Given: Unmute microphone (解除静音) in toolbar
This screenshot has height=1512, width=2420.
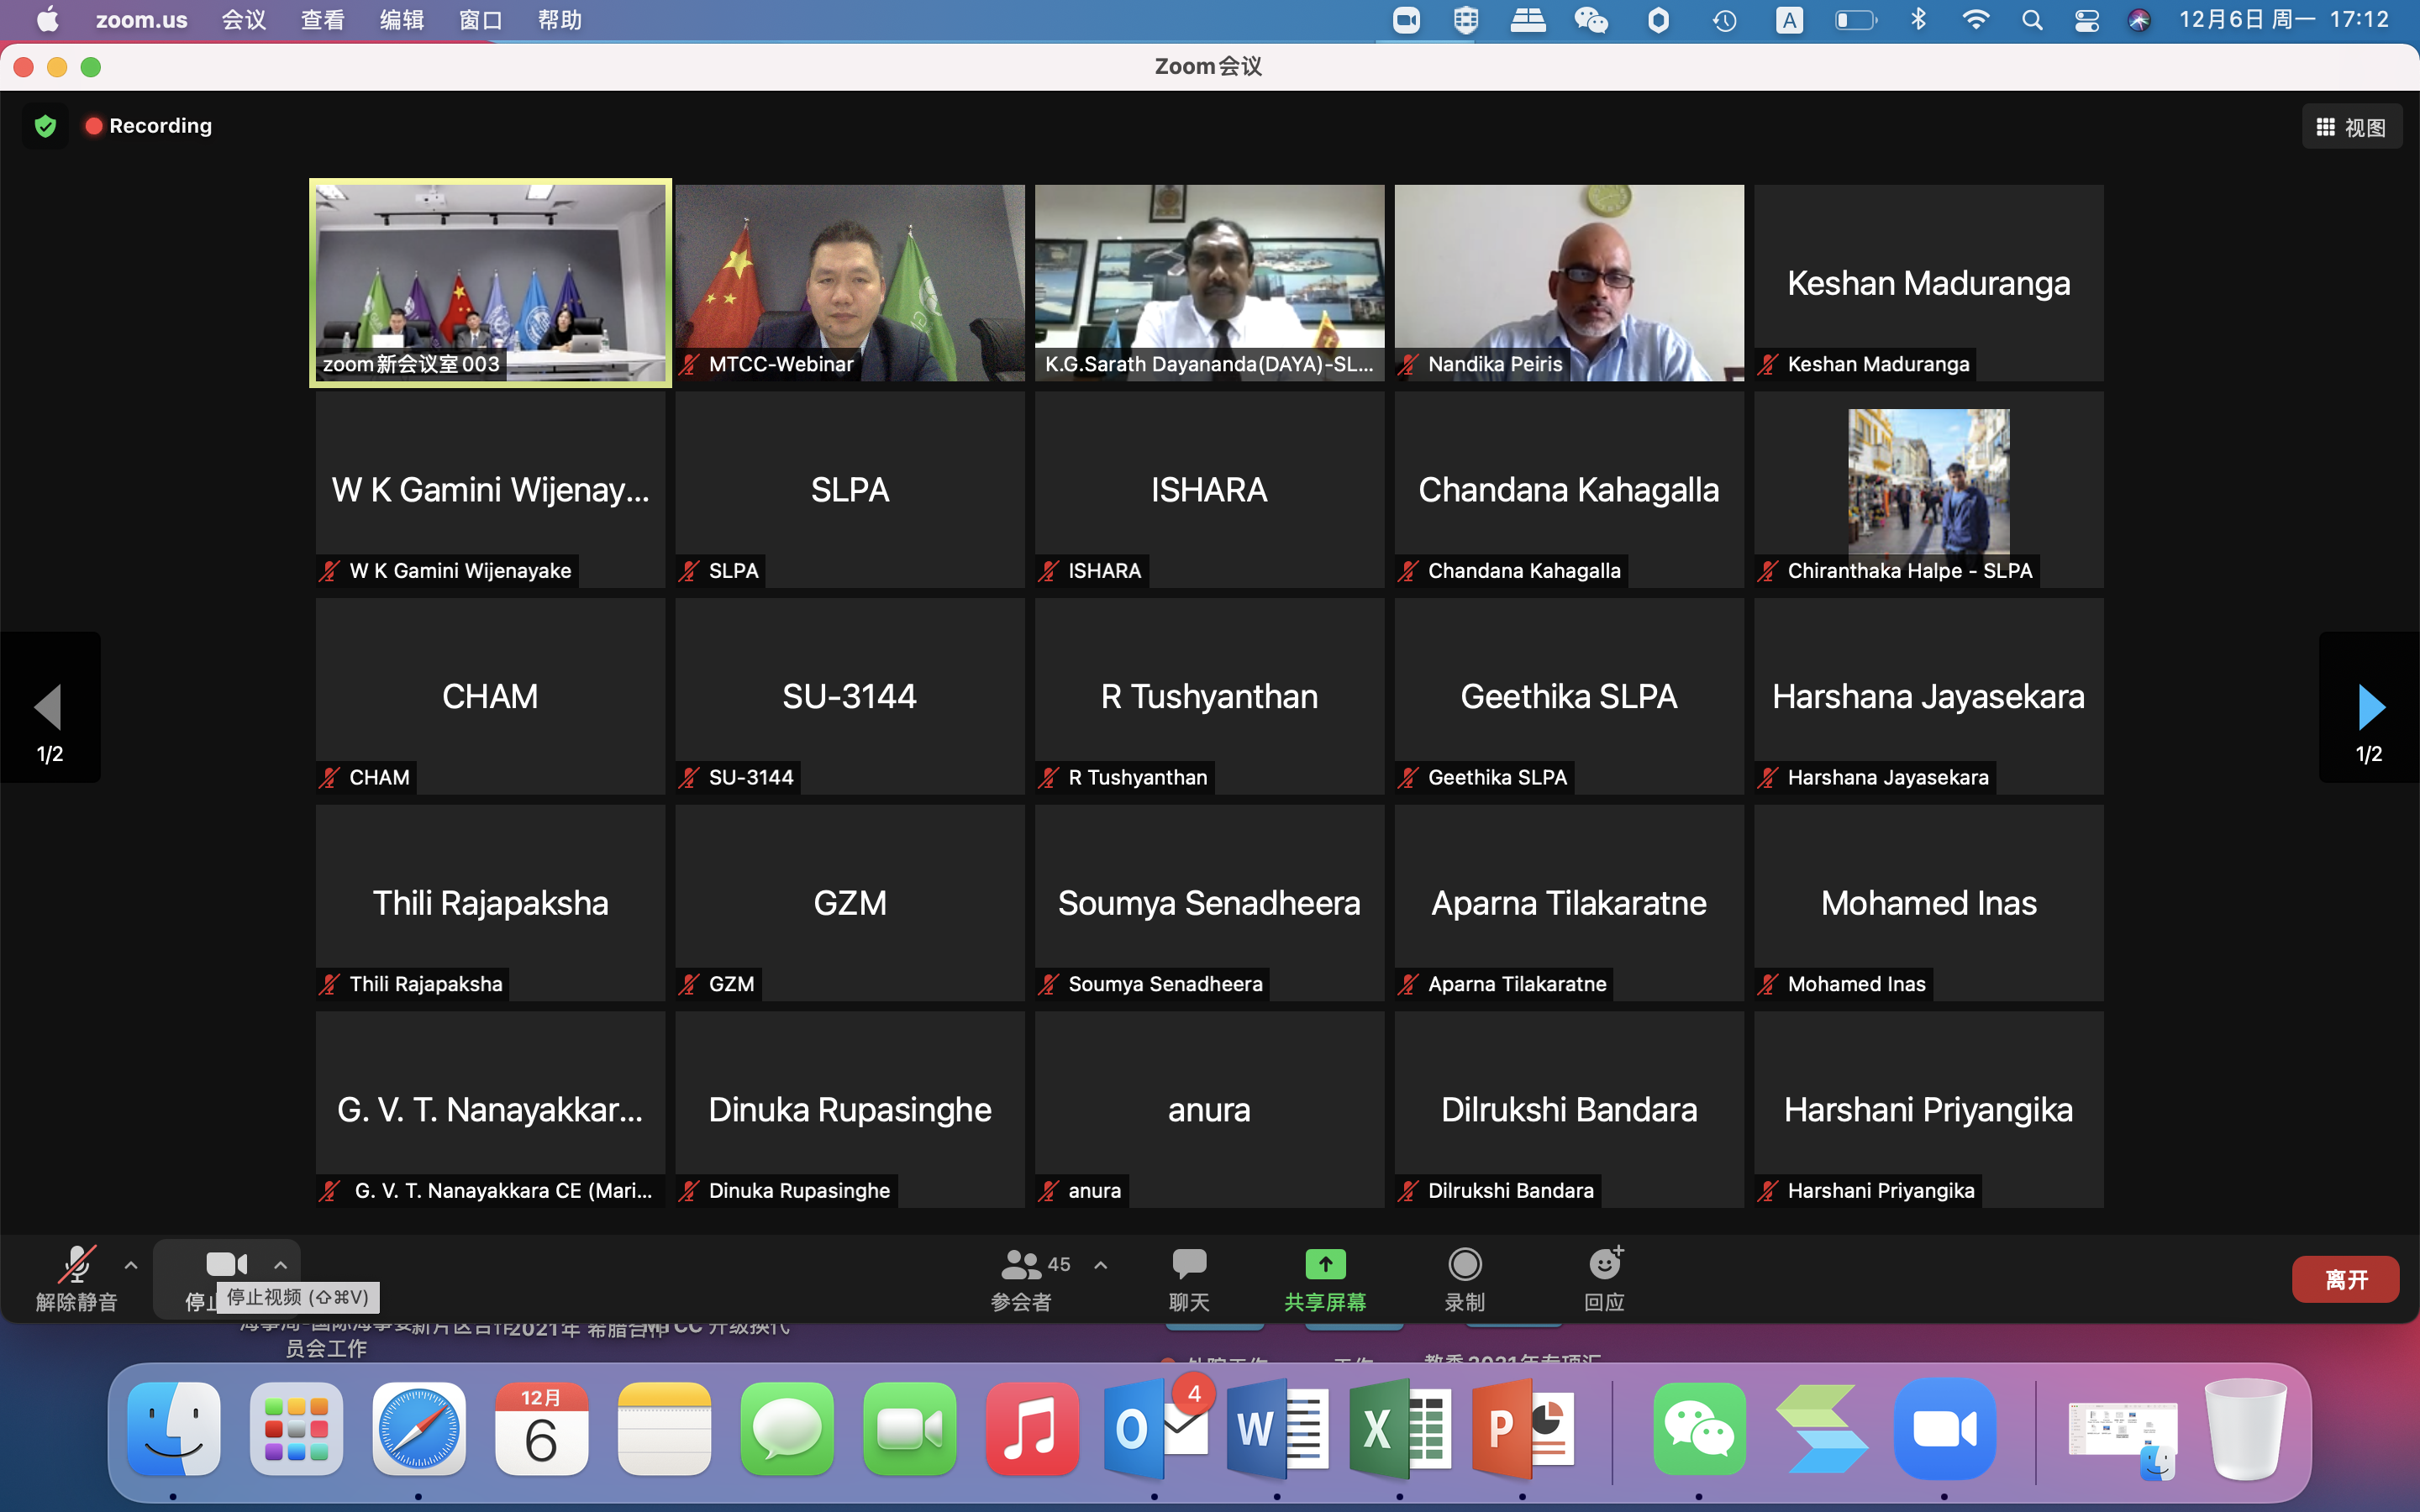Looking at the screenshot, I should 76,1266.
